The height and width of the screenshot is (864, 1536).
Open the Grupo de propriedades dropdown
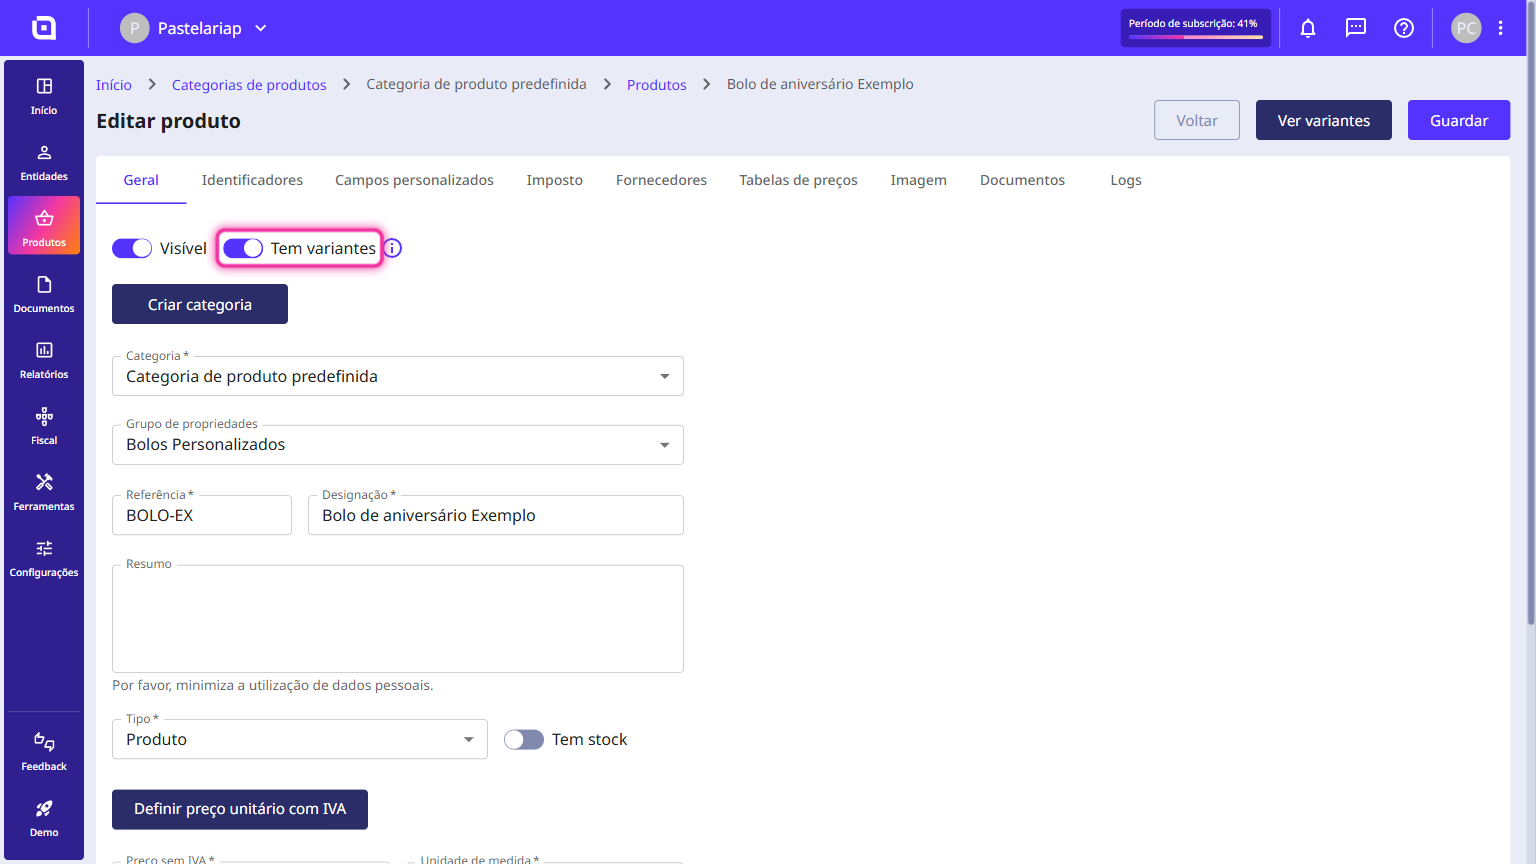[x=398, y=445]
